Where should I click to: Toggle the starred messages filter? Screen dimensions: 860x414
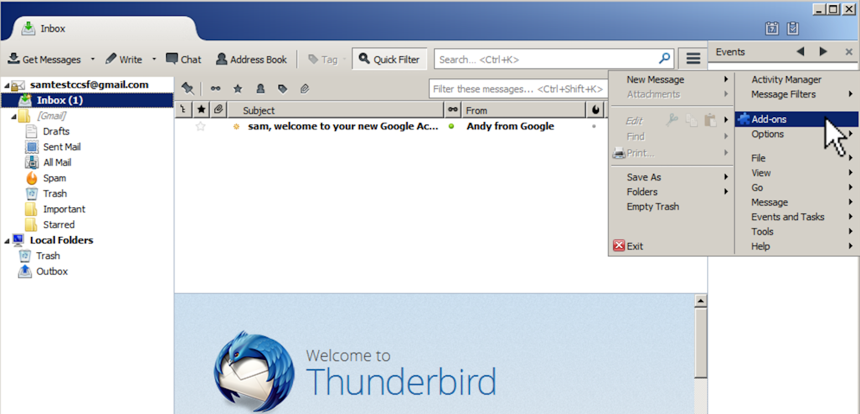(237, 88)
